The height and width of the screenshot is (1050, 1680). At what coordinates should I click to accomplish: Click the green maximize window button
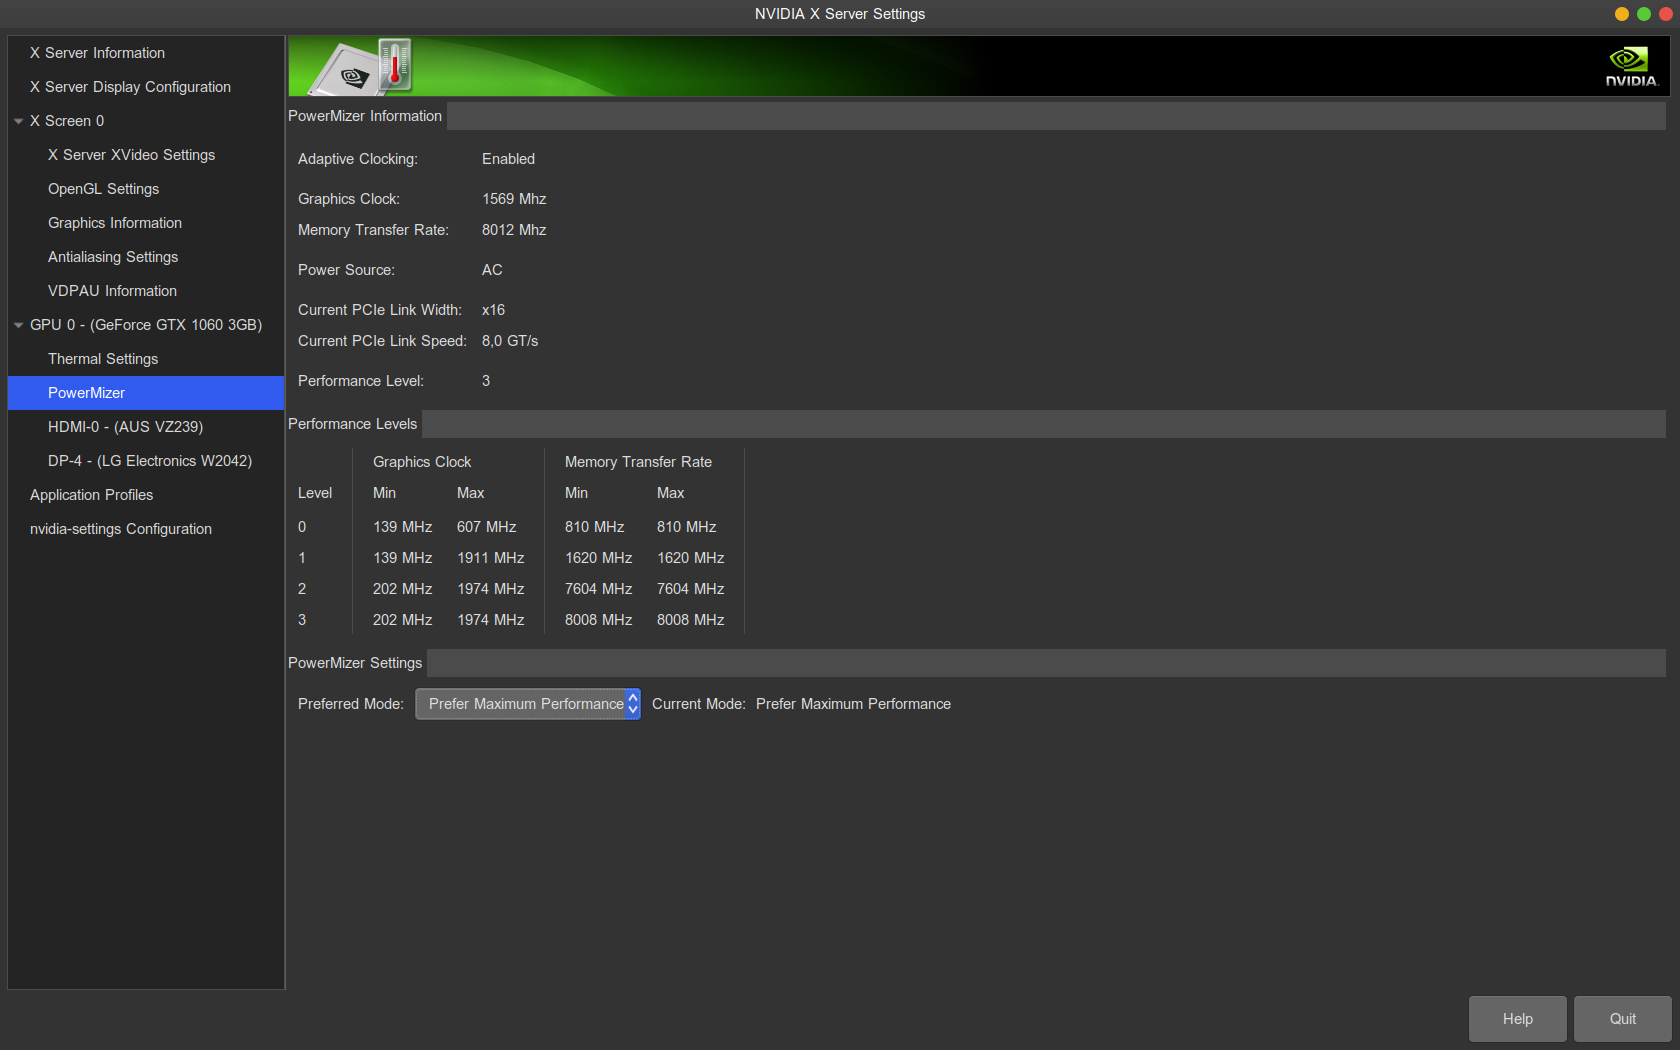pyautogui.click(x=1644, y=14)
